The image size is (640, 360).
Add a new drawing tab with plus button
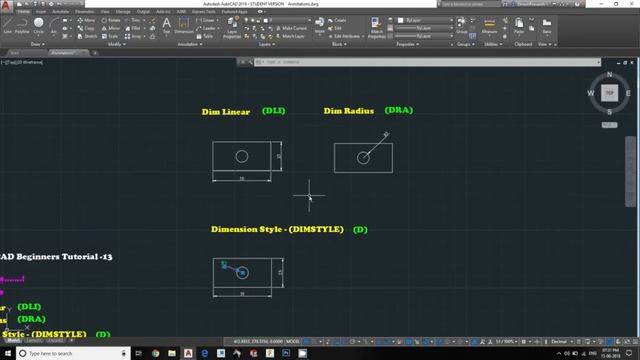[95, 53]
